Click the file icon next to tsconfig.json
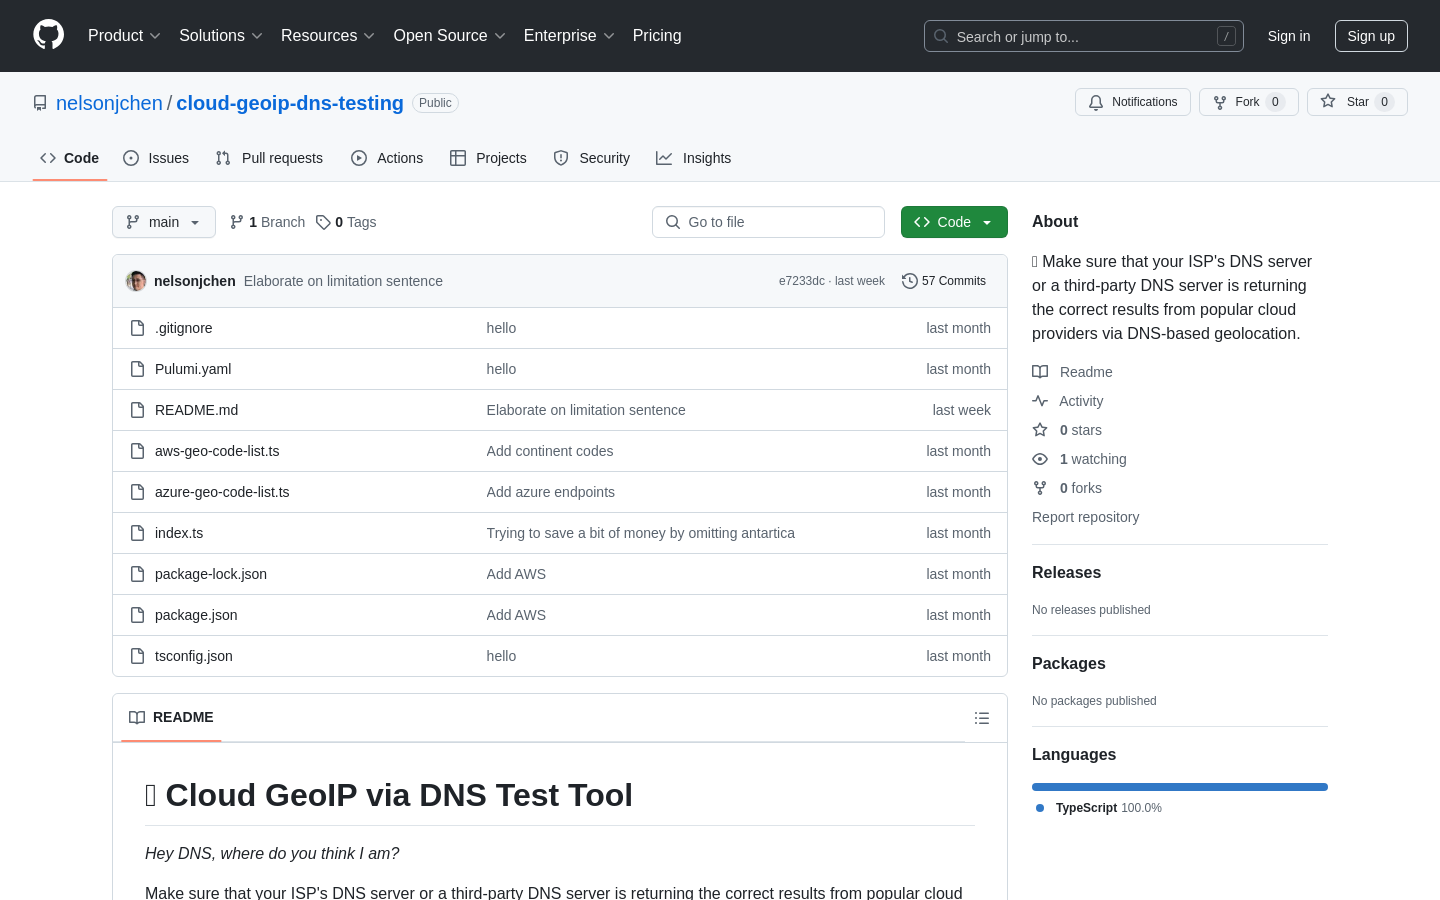 pos(138,656)
